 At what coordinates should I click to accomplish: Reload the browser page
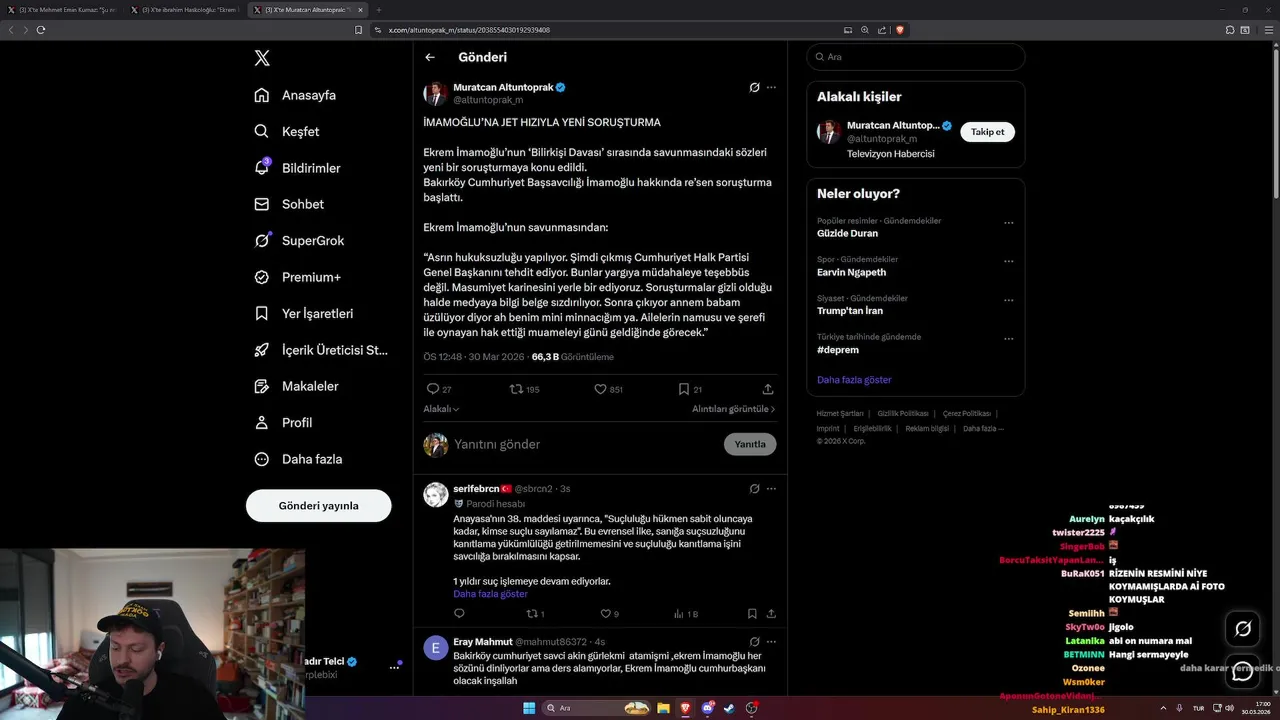coord(41,30)
